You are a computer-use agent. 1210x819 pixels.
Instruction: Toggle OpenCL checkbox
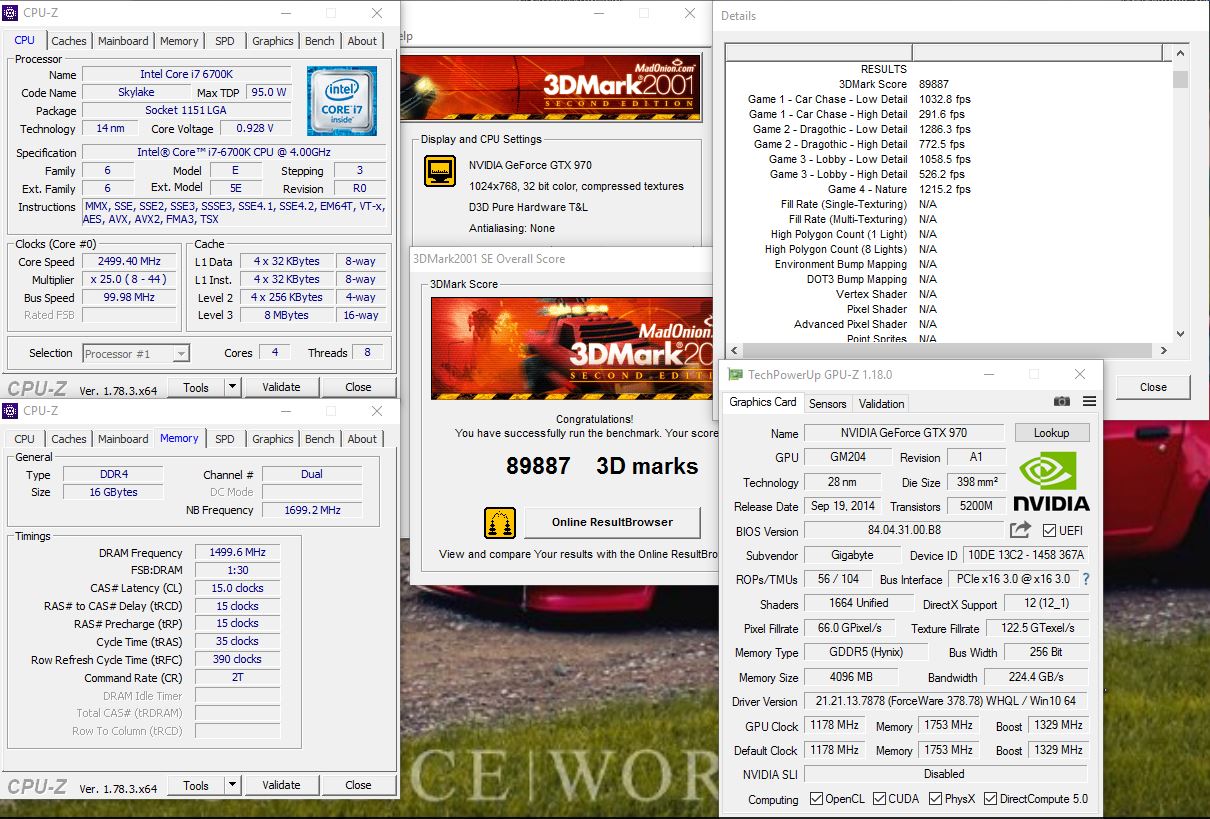pyautogui.click(x=816, y=799)
